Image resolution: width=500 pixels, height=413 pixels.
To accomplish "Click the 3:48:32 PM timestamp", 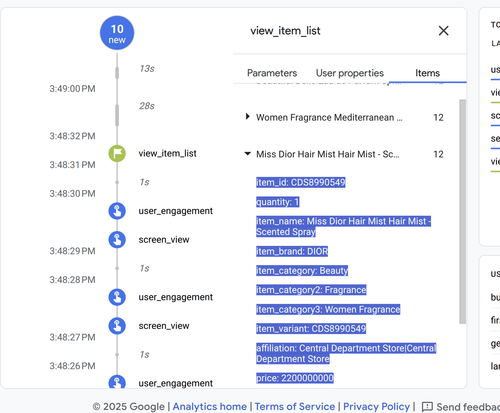I will [72, 136].
